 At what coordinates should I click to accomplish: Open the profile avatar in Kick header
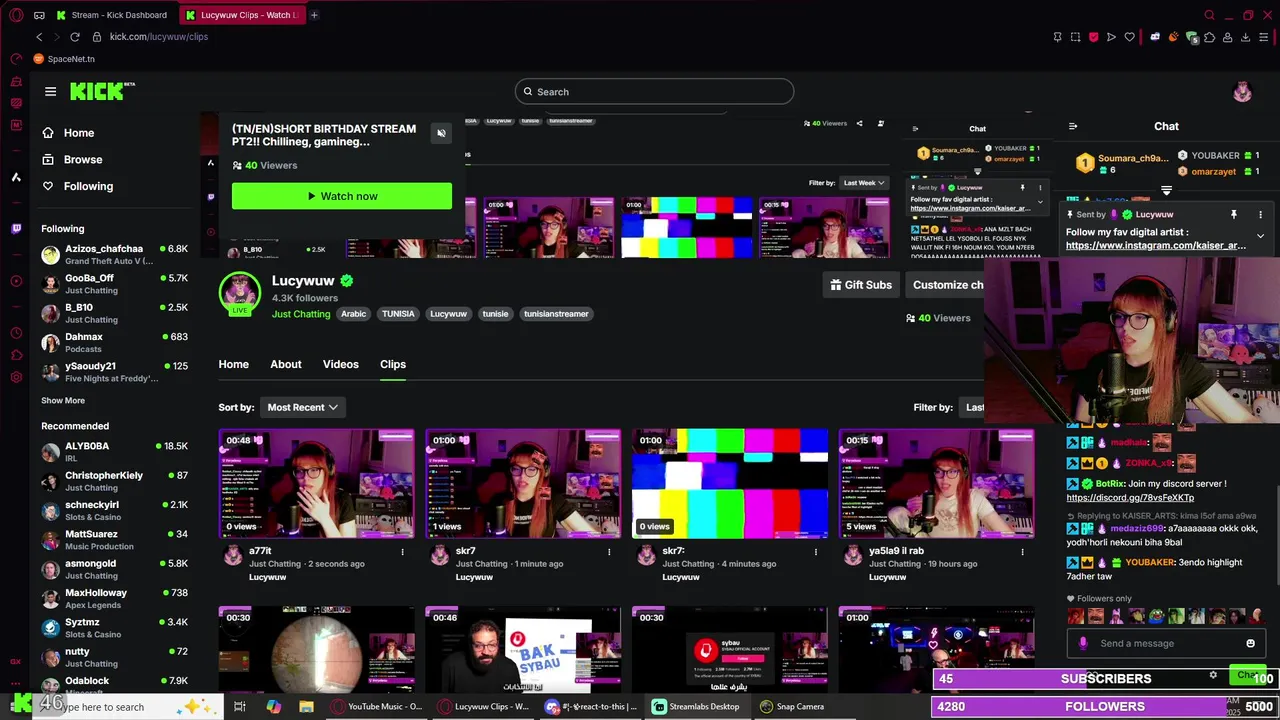[x=1242, y=92]
